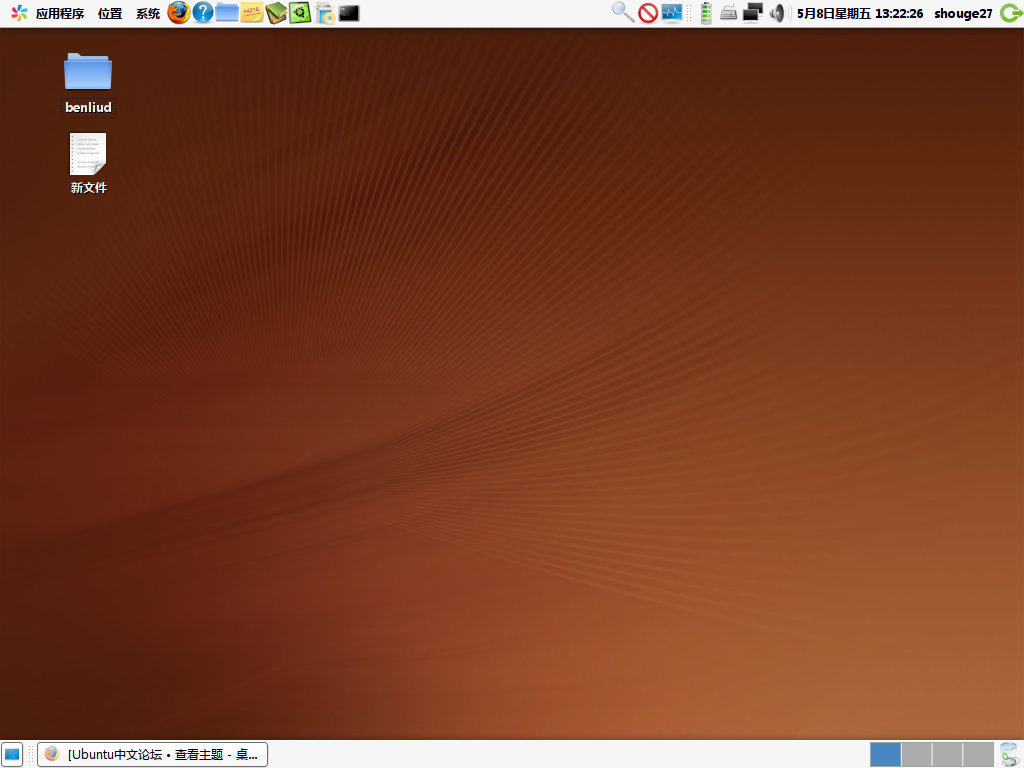This screenshot has height=768, width=1024.
Task: Click the magnifying glass search icon
Action: pyautogui.click(x=622, y=12)
